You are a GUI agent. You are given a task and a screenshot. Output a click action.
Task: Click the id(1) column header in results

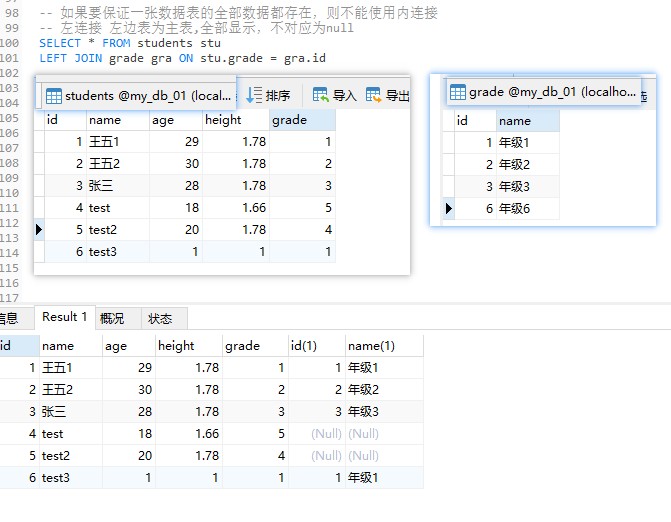click(317, 346)
